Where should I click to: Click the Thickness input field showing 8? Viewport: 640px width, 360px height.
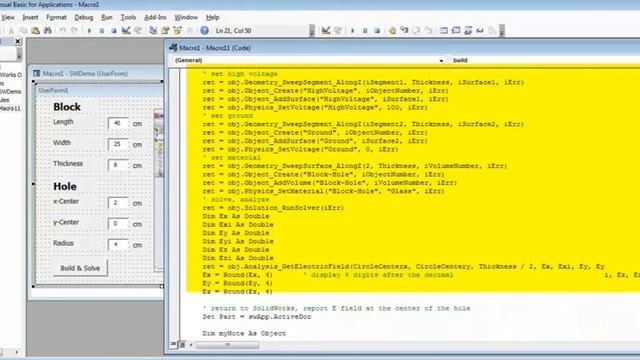point(118,165)
